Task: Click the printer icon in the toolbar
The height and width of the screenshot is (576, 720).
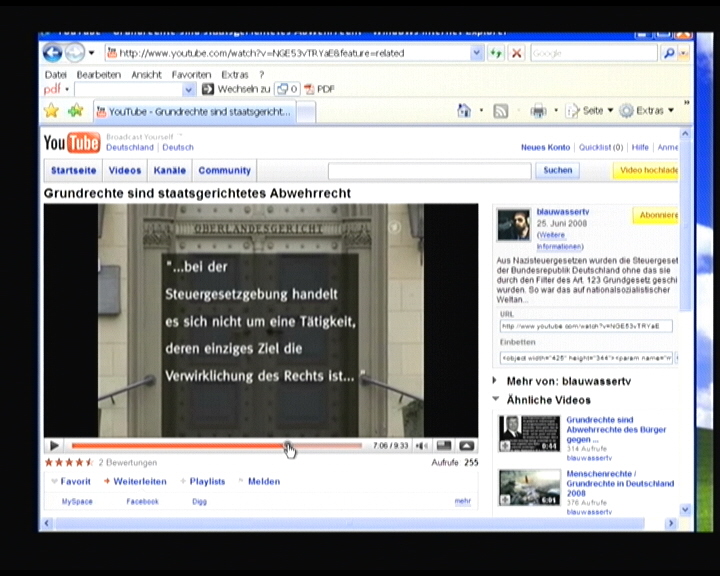Action: [538, 111]
